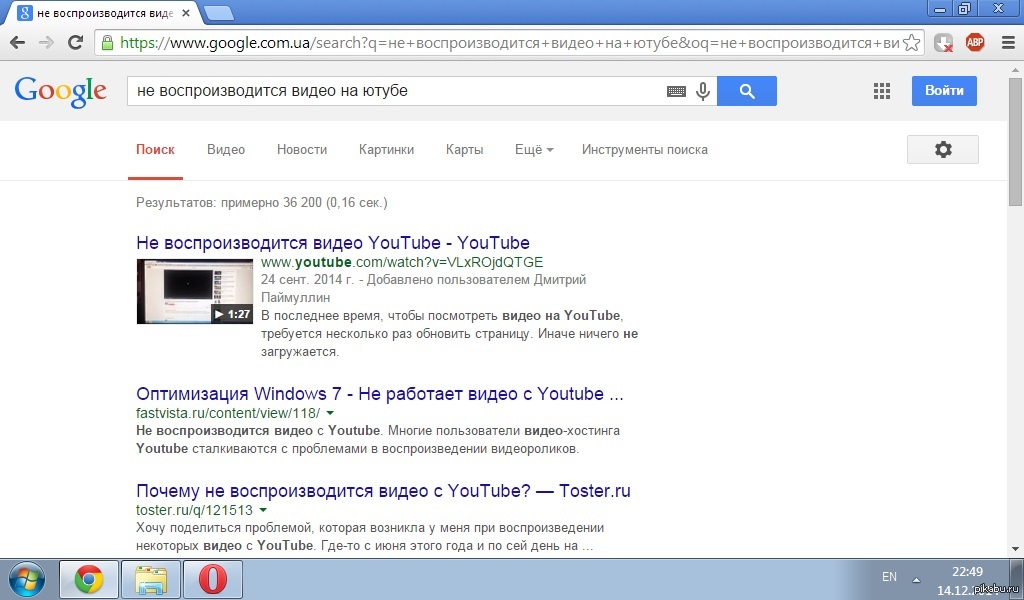Open Инструменты поиска

pyautogui.click(x=645, y=150)
